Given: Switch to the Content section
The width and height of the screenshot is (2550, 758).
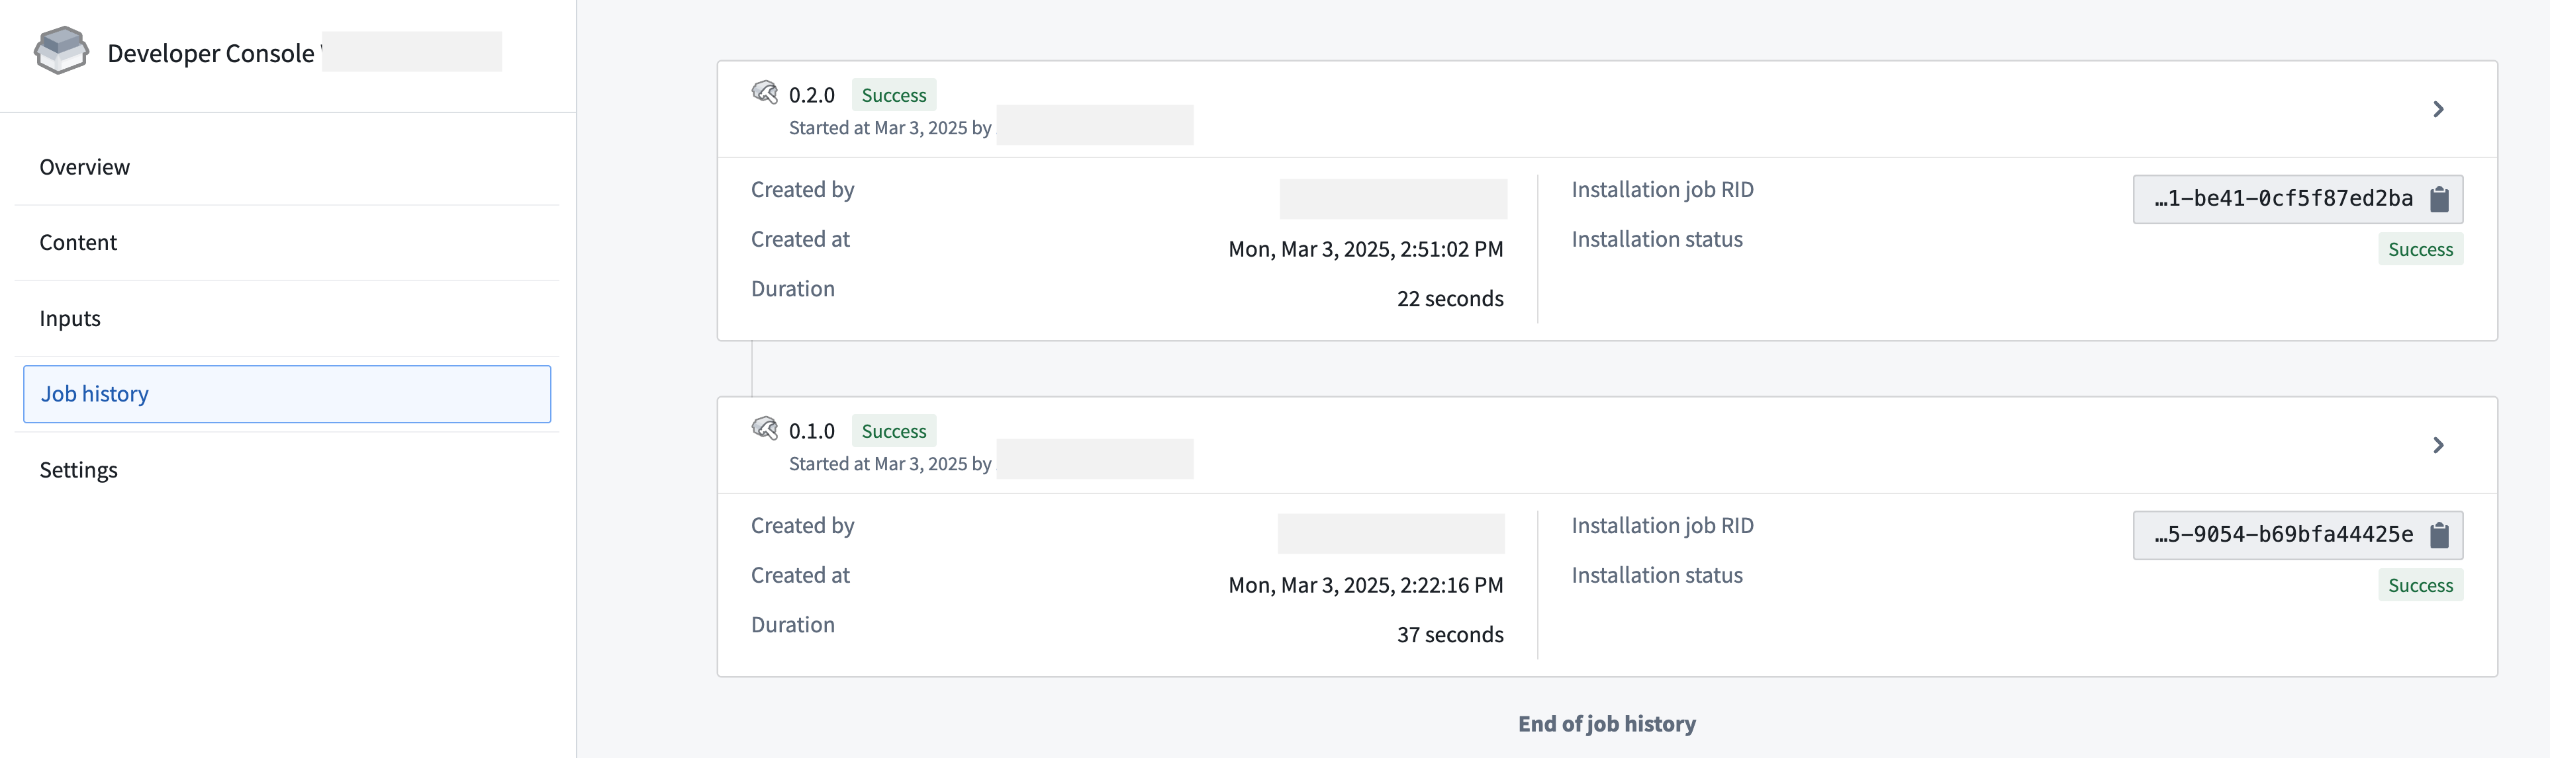Looking at the screenshot, I should pyautogui.click(x=78, y=241).
